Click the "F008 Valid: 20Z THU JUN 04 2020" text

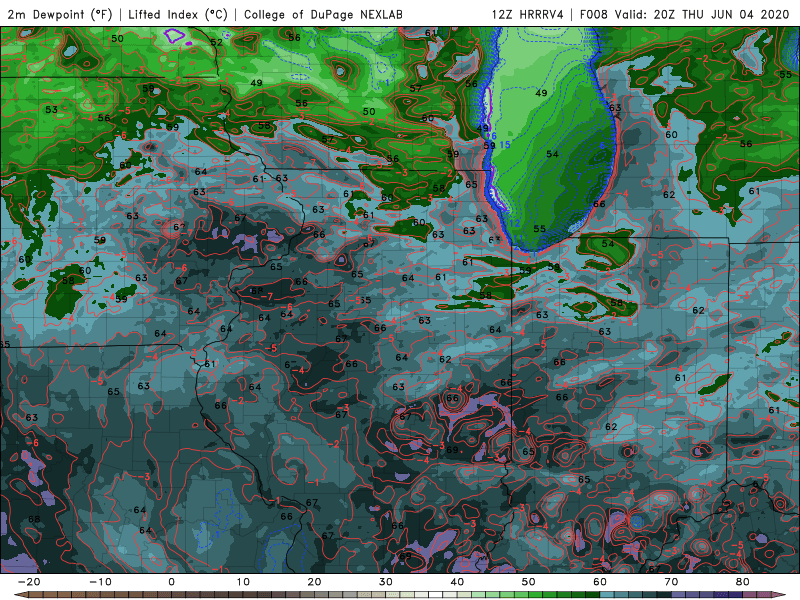[685, 14]
